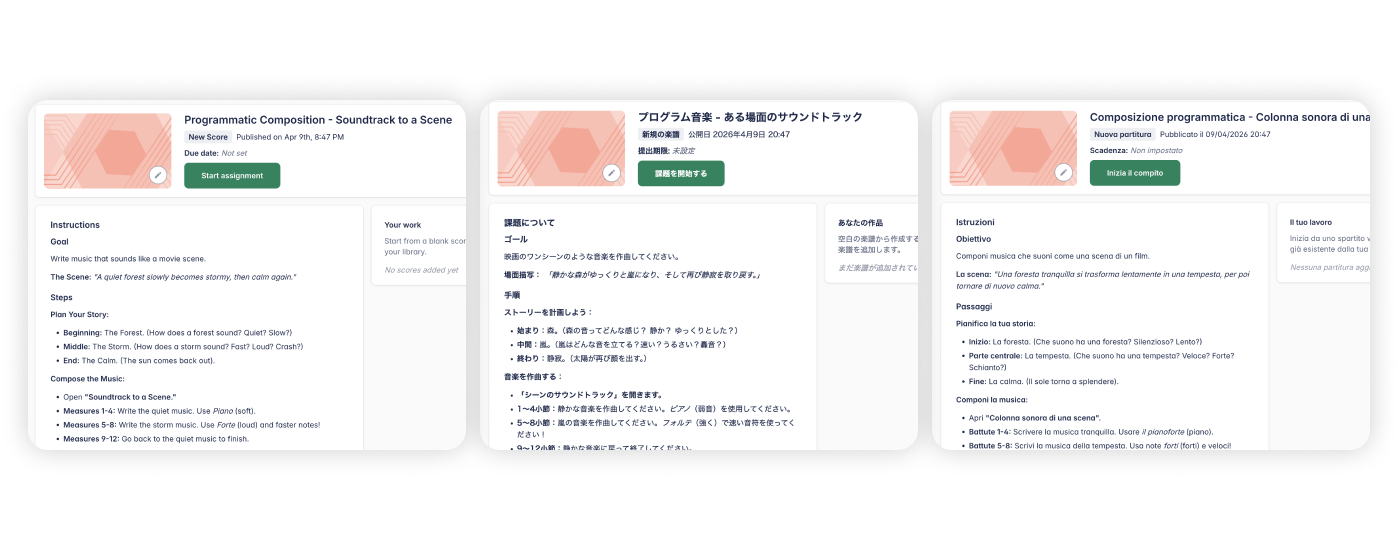The image size is (1400, 560).
Task: Click the Goal heading
Action: click(x=60, y=241)
